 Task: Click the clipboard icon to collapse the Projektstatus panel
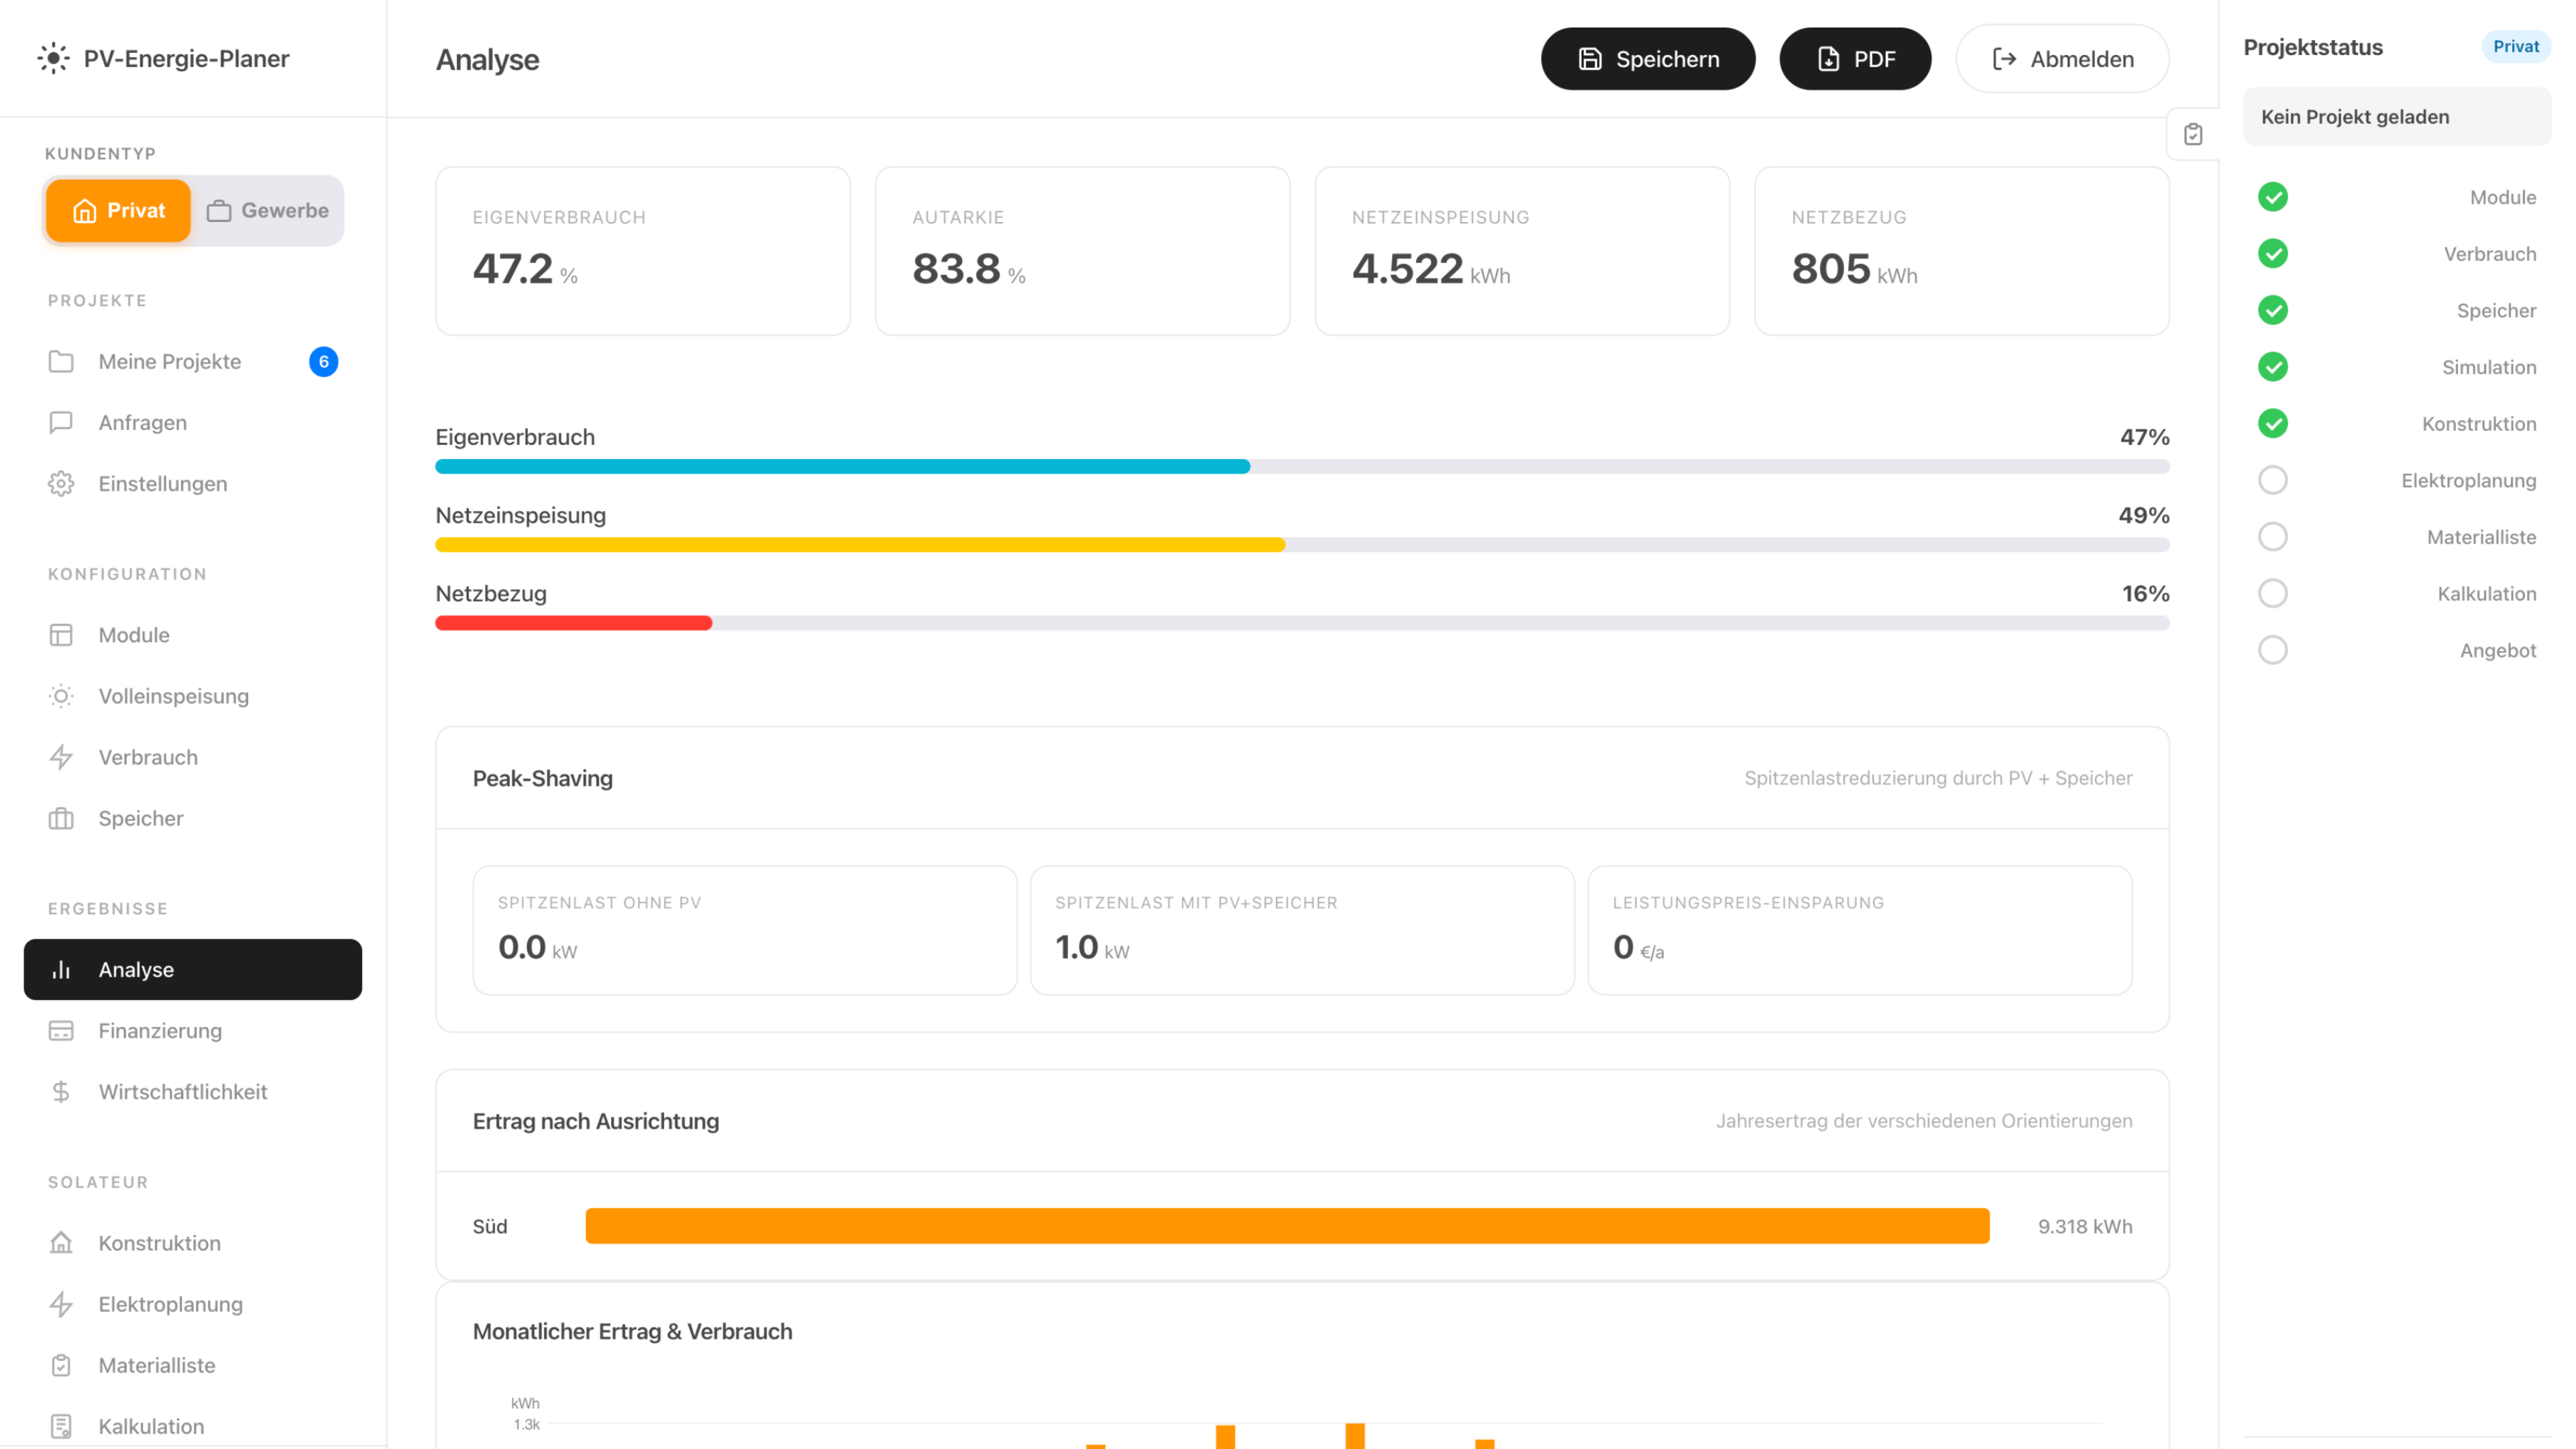pyautogui.click(x=2193, y=134)
